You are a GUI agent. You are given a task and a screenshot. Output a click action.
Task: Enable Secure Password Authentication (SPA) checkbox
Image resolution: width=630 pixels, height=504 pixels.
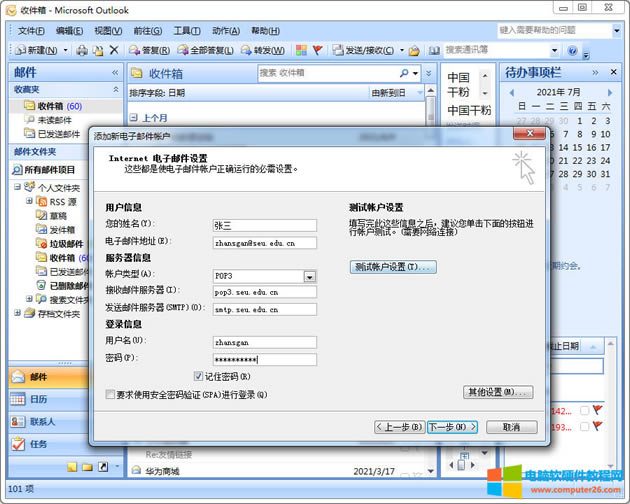click(x=110, y=394)
